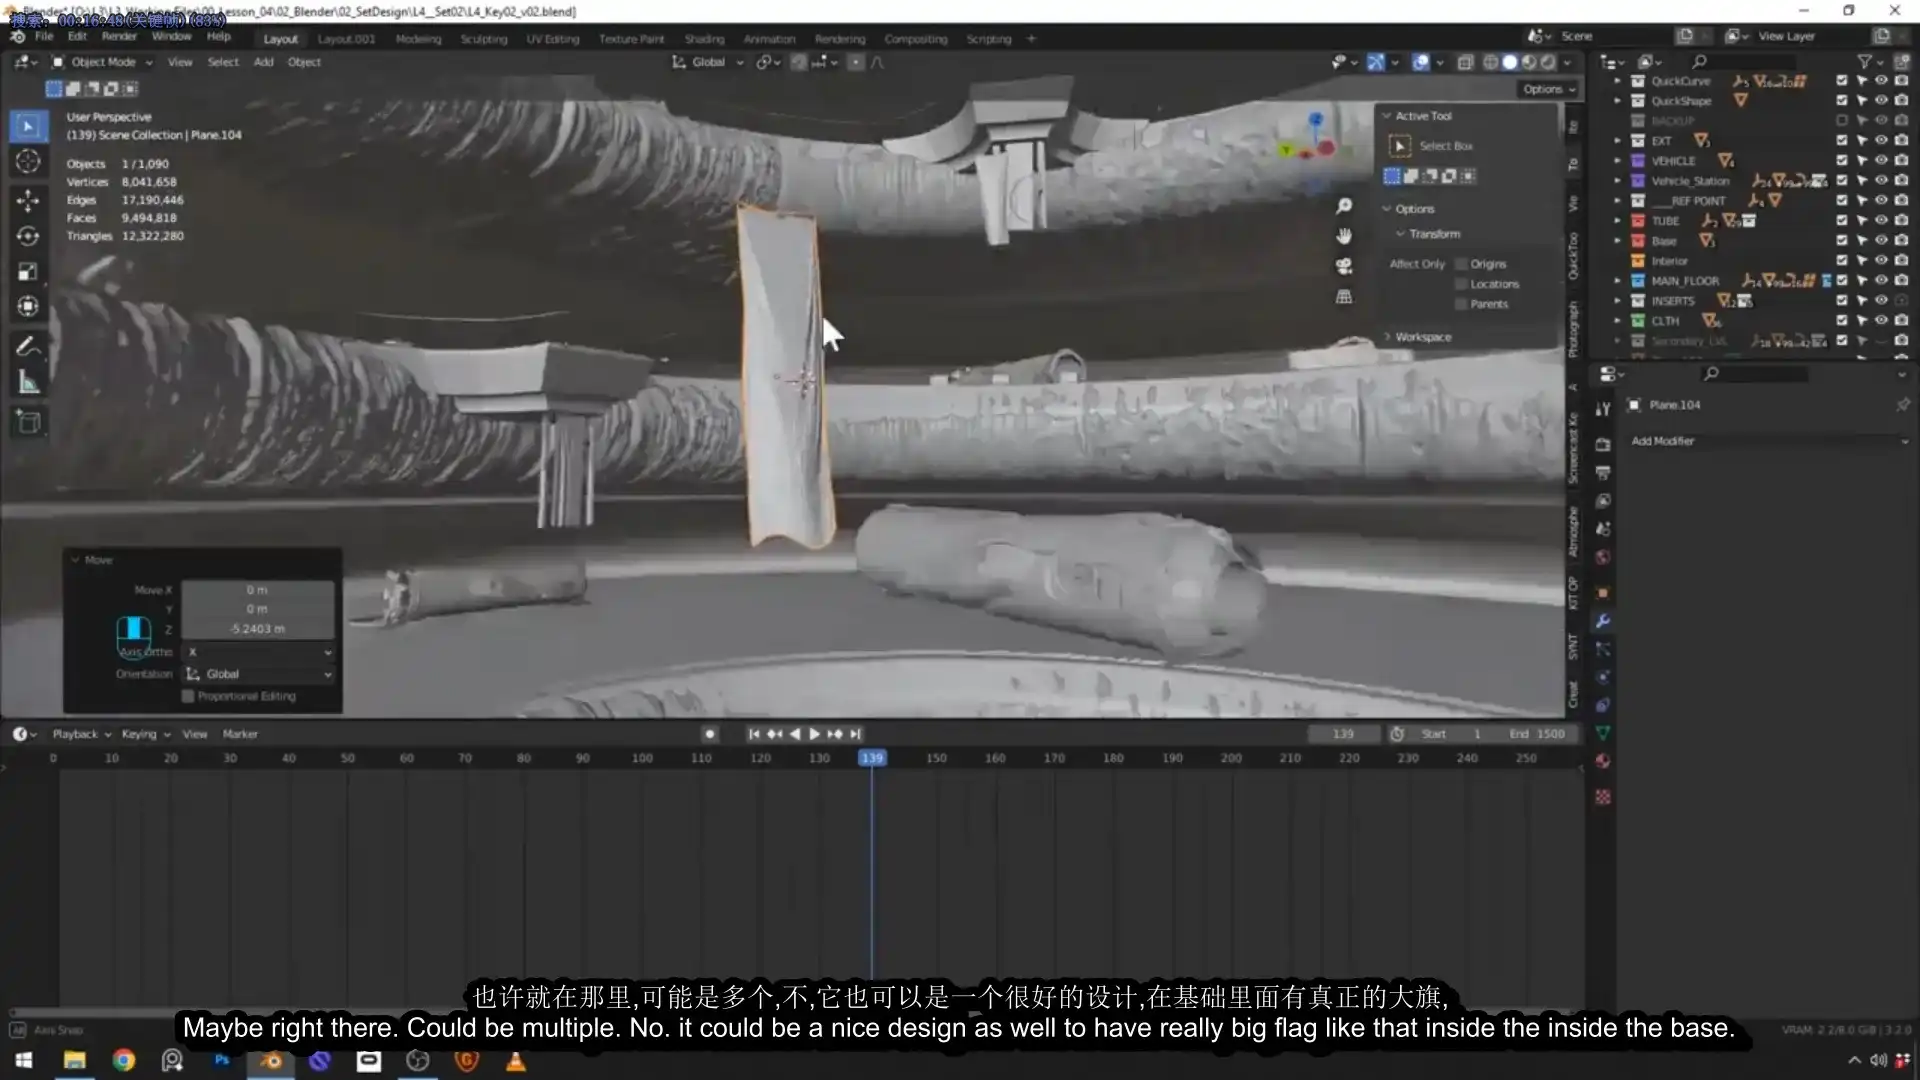Screen dimensions: 1920x1080
Task: Select the Measure tool in the toolbar
Action: 28,382
